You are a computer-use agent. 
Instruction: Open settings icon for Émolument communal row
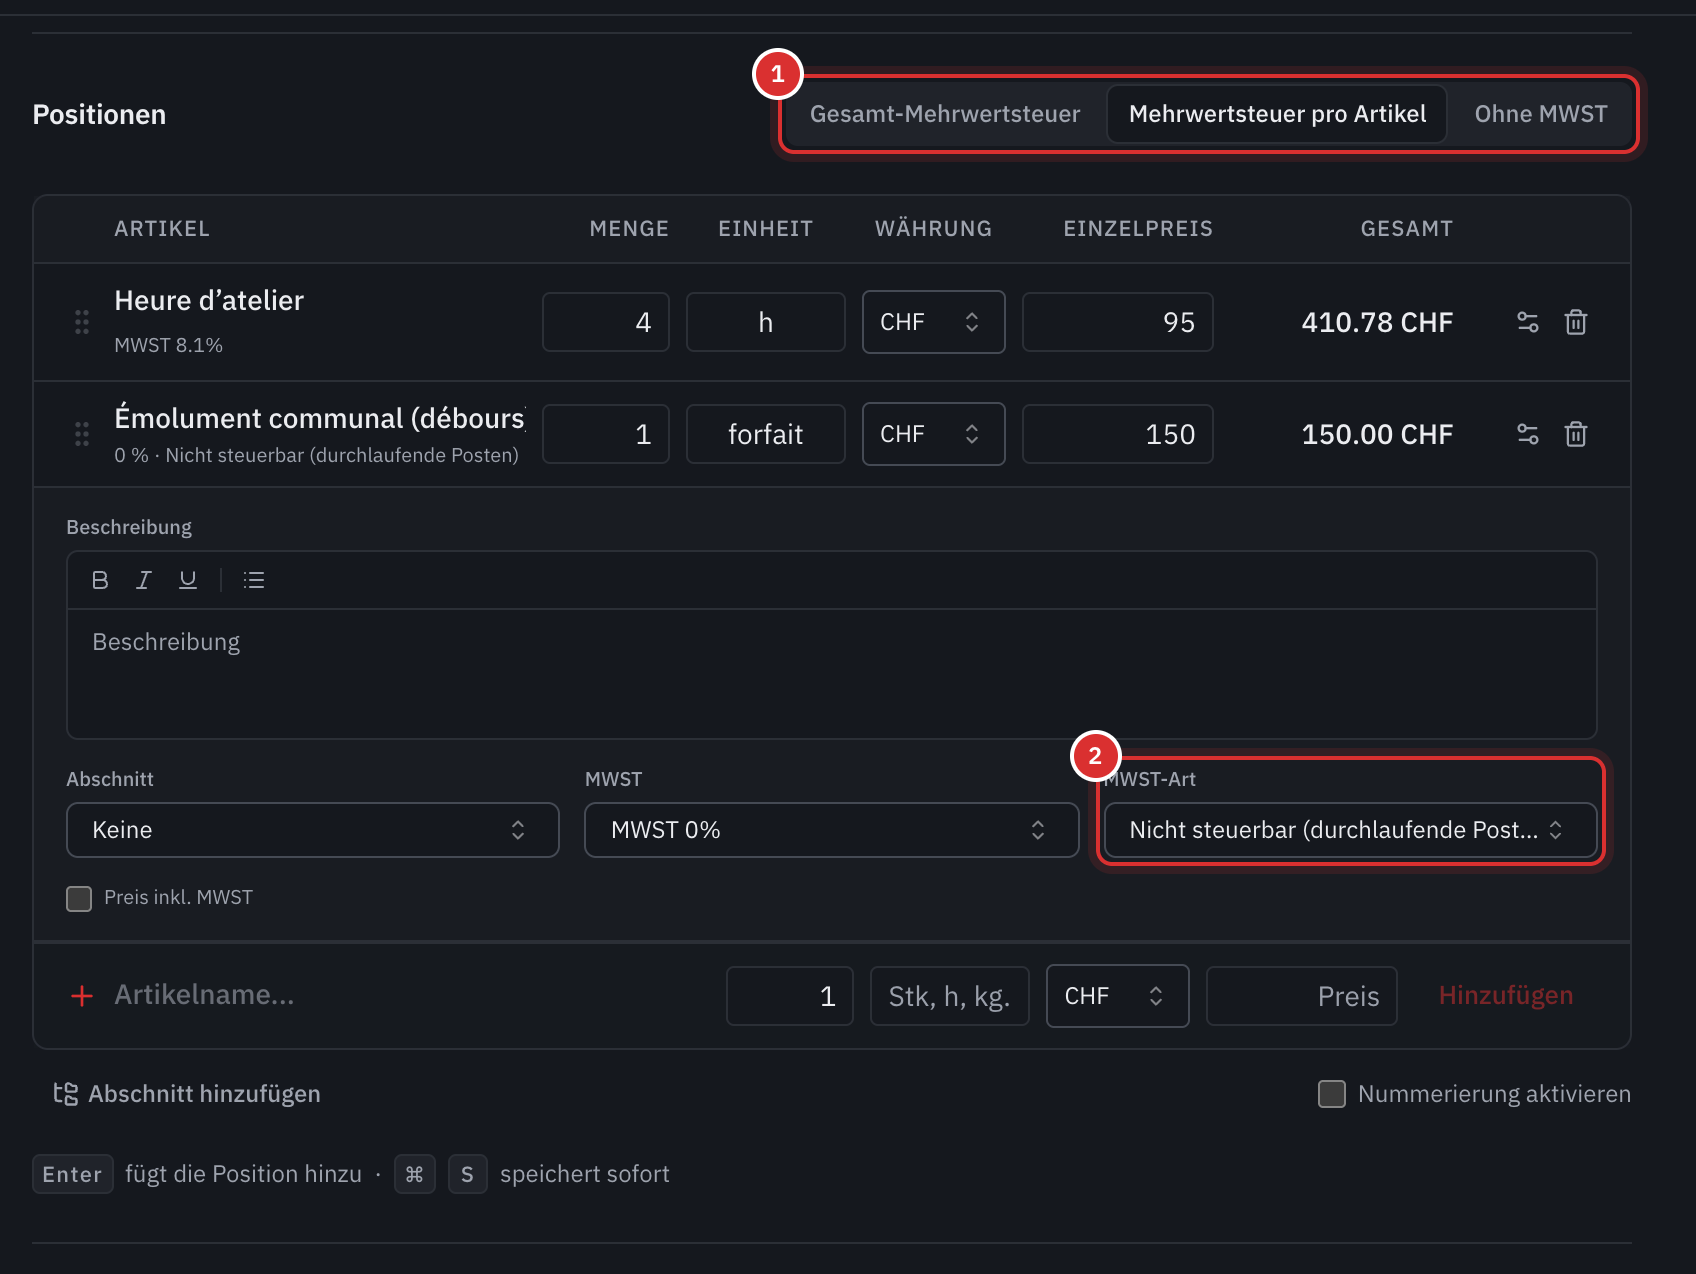pyautogui.click(x=1527, y=434)
